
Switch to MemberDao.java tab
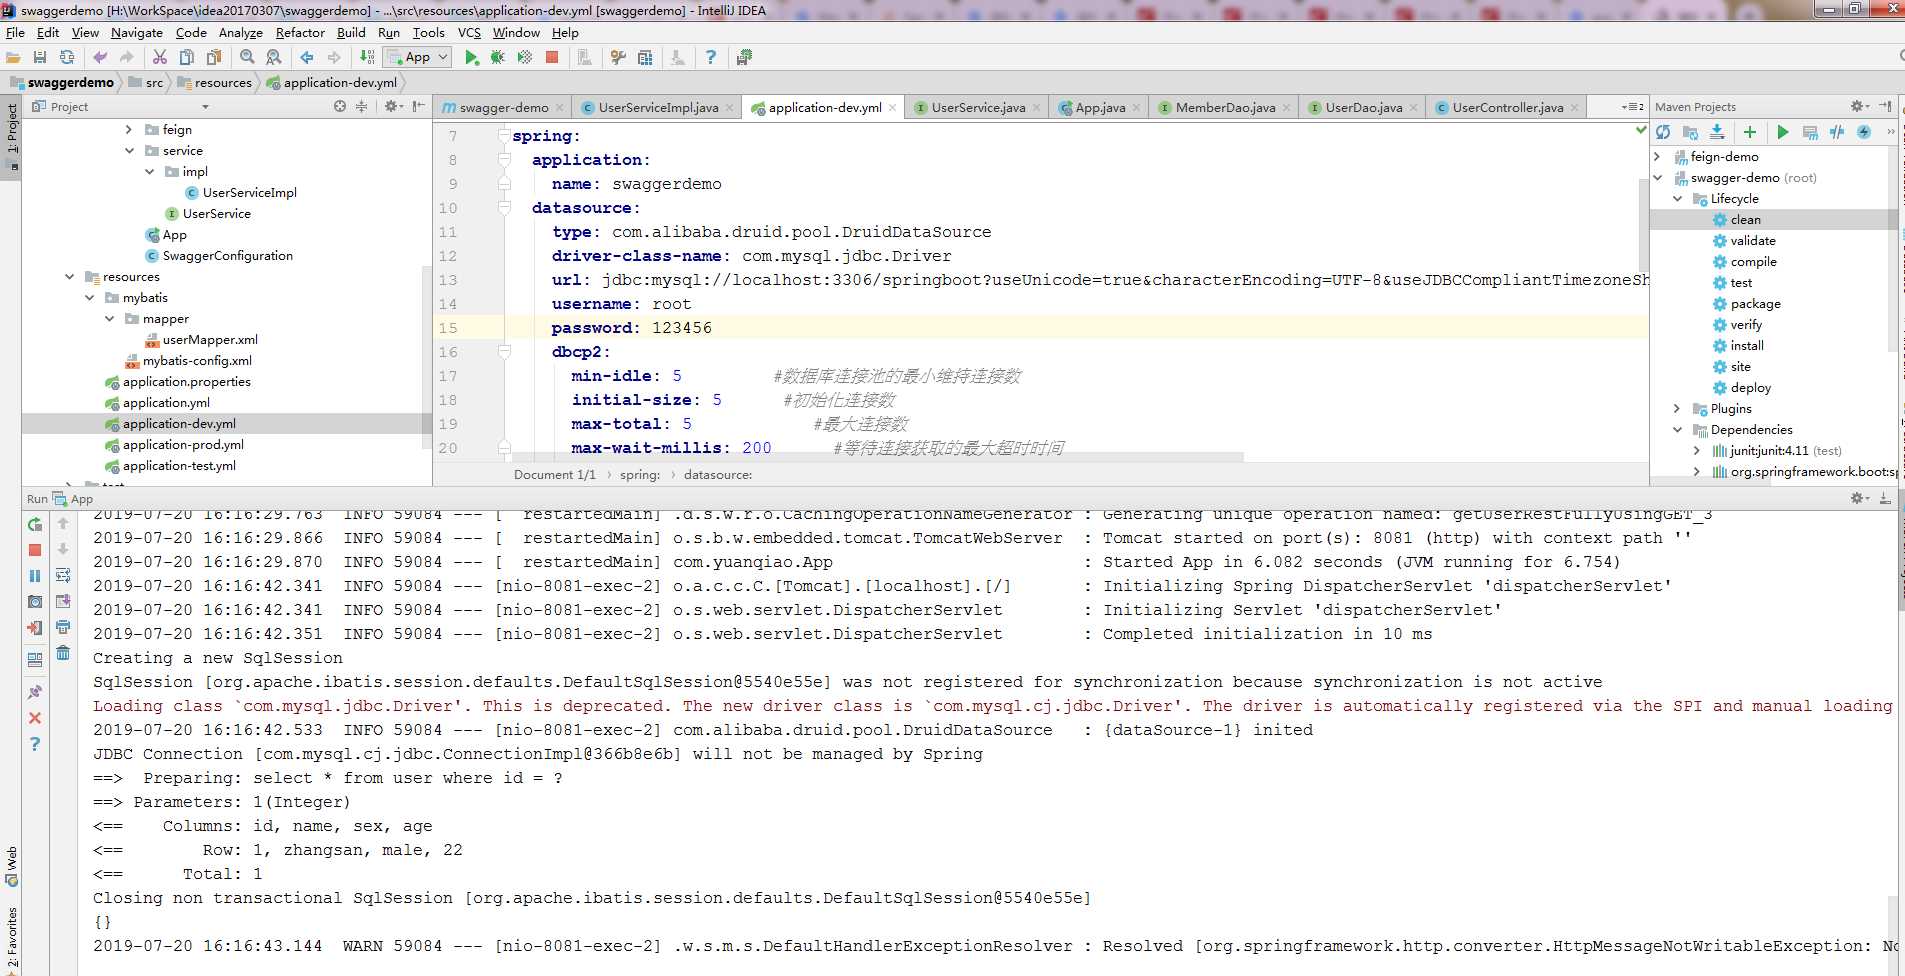point(1225,108)
